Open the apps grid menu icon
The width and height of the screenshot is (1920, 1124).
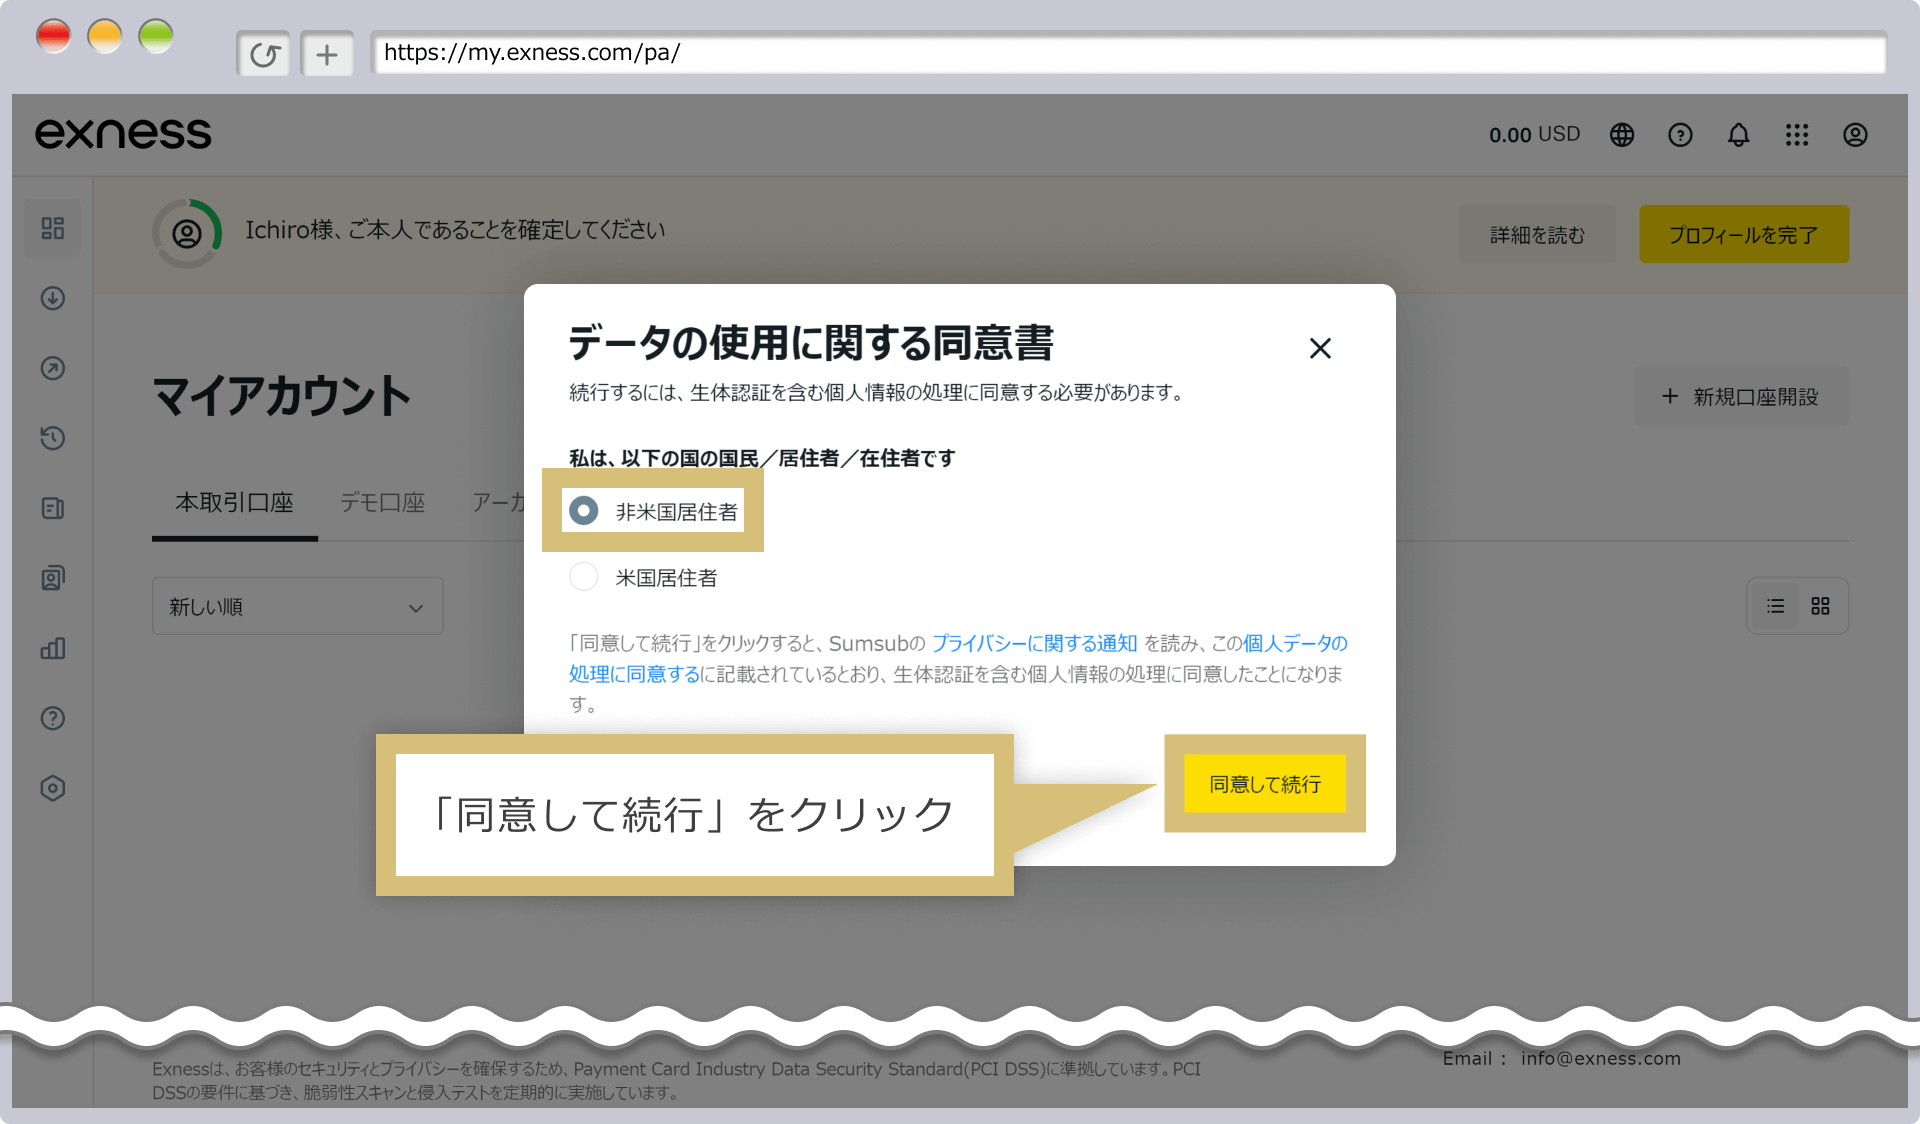coord(1797,135)
